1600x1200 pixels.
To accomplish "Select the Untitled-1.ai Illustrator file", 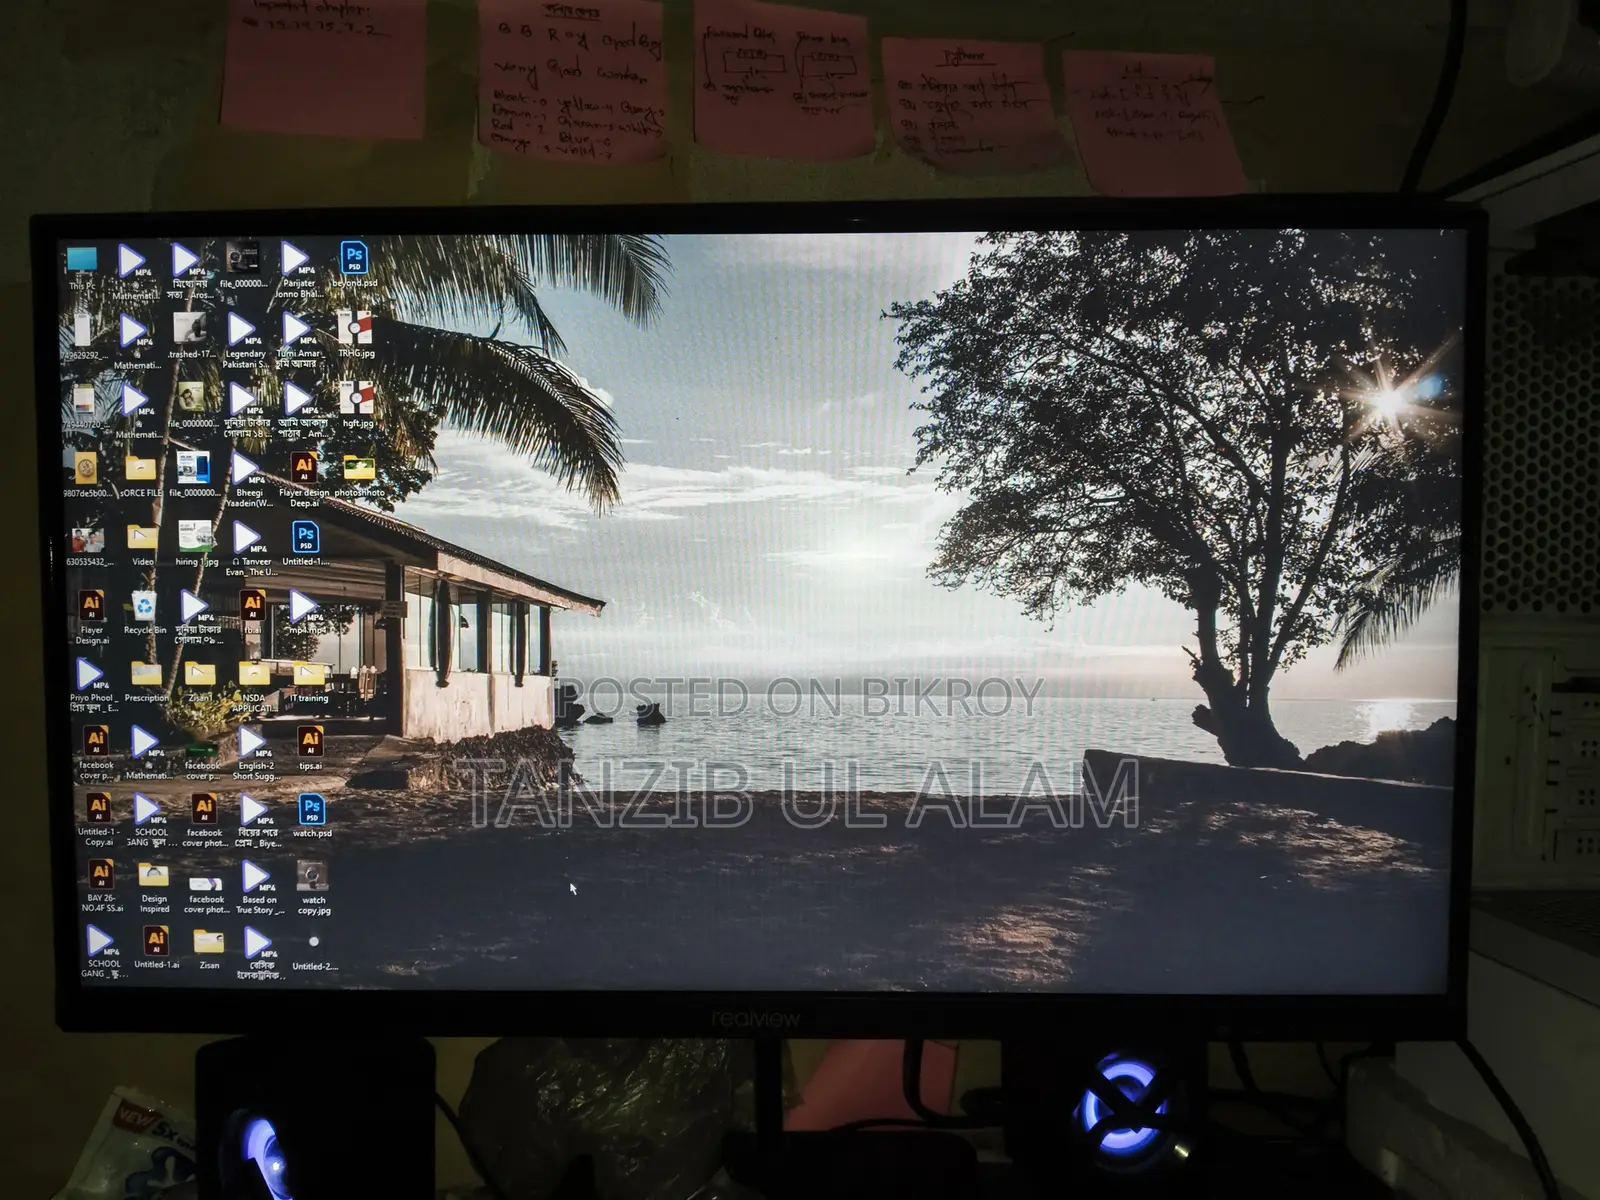I will (x=156, y=949).
